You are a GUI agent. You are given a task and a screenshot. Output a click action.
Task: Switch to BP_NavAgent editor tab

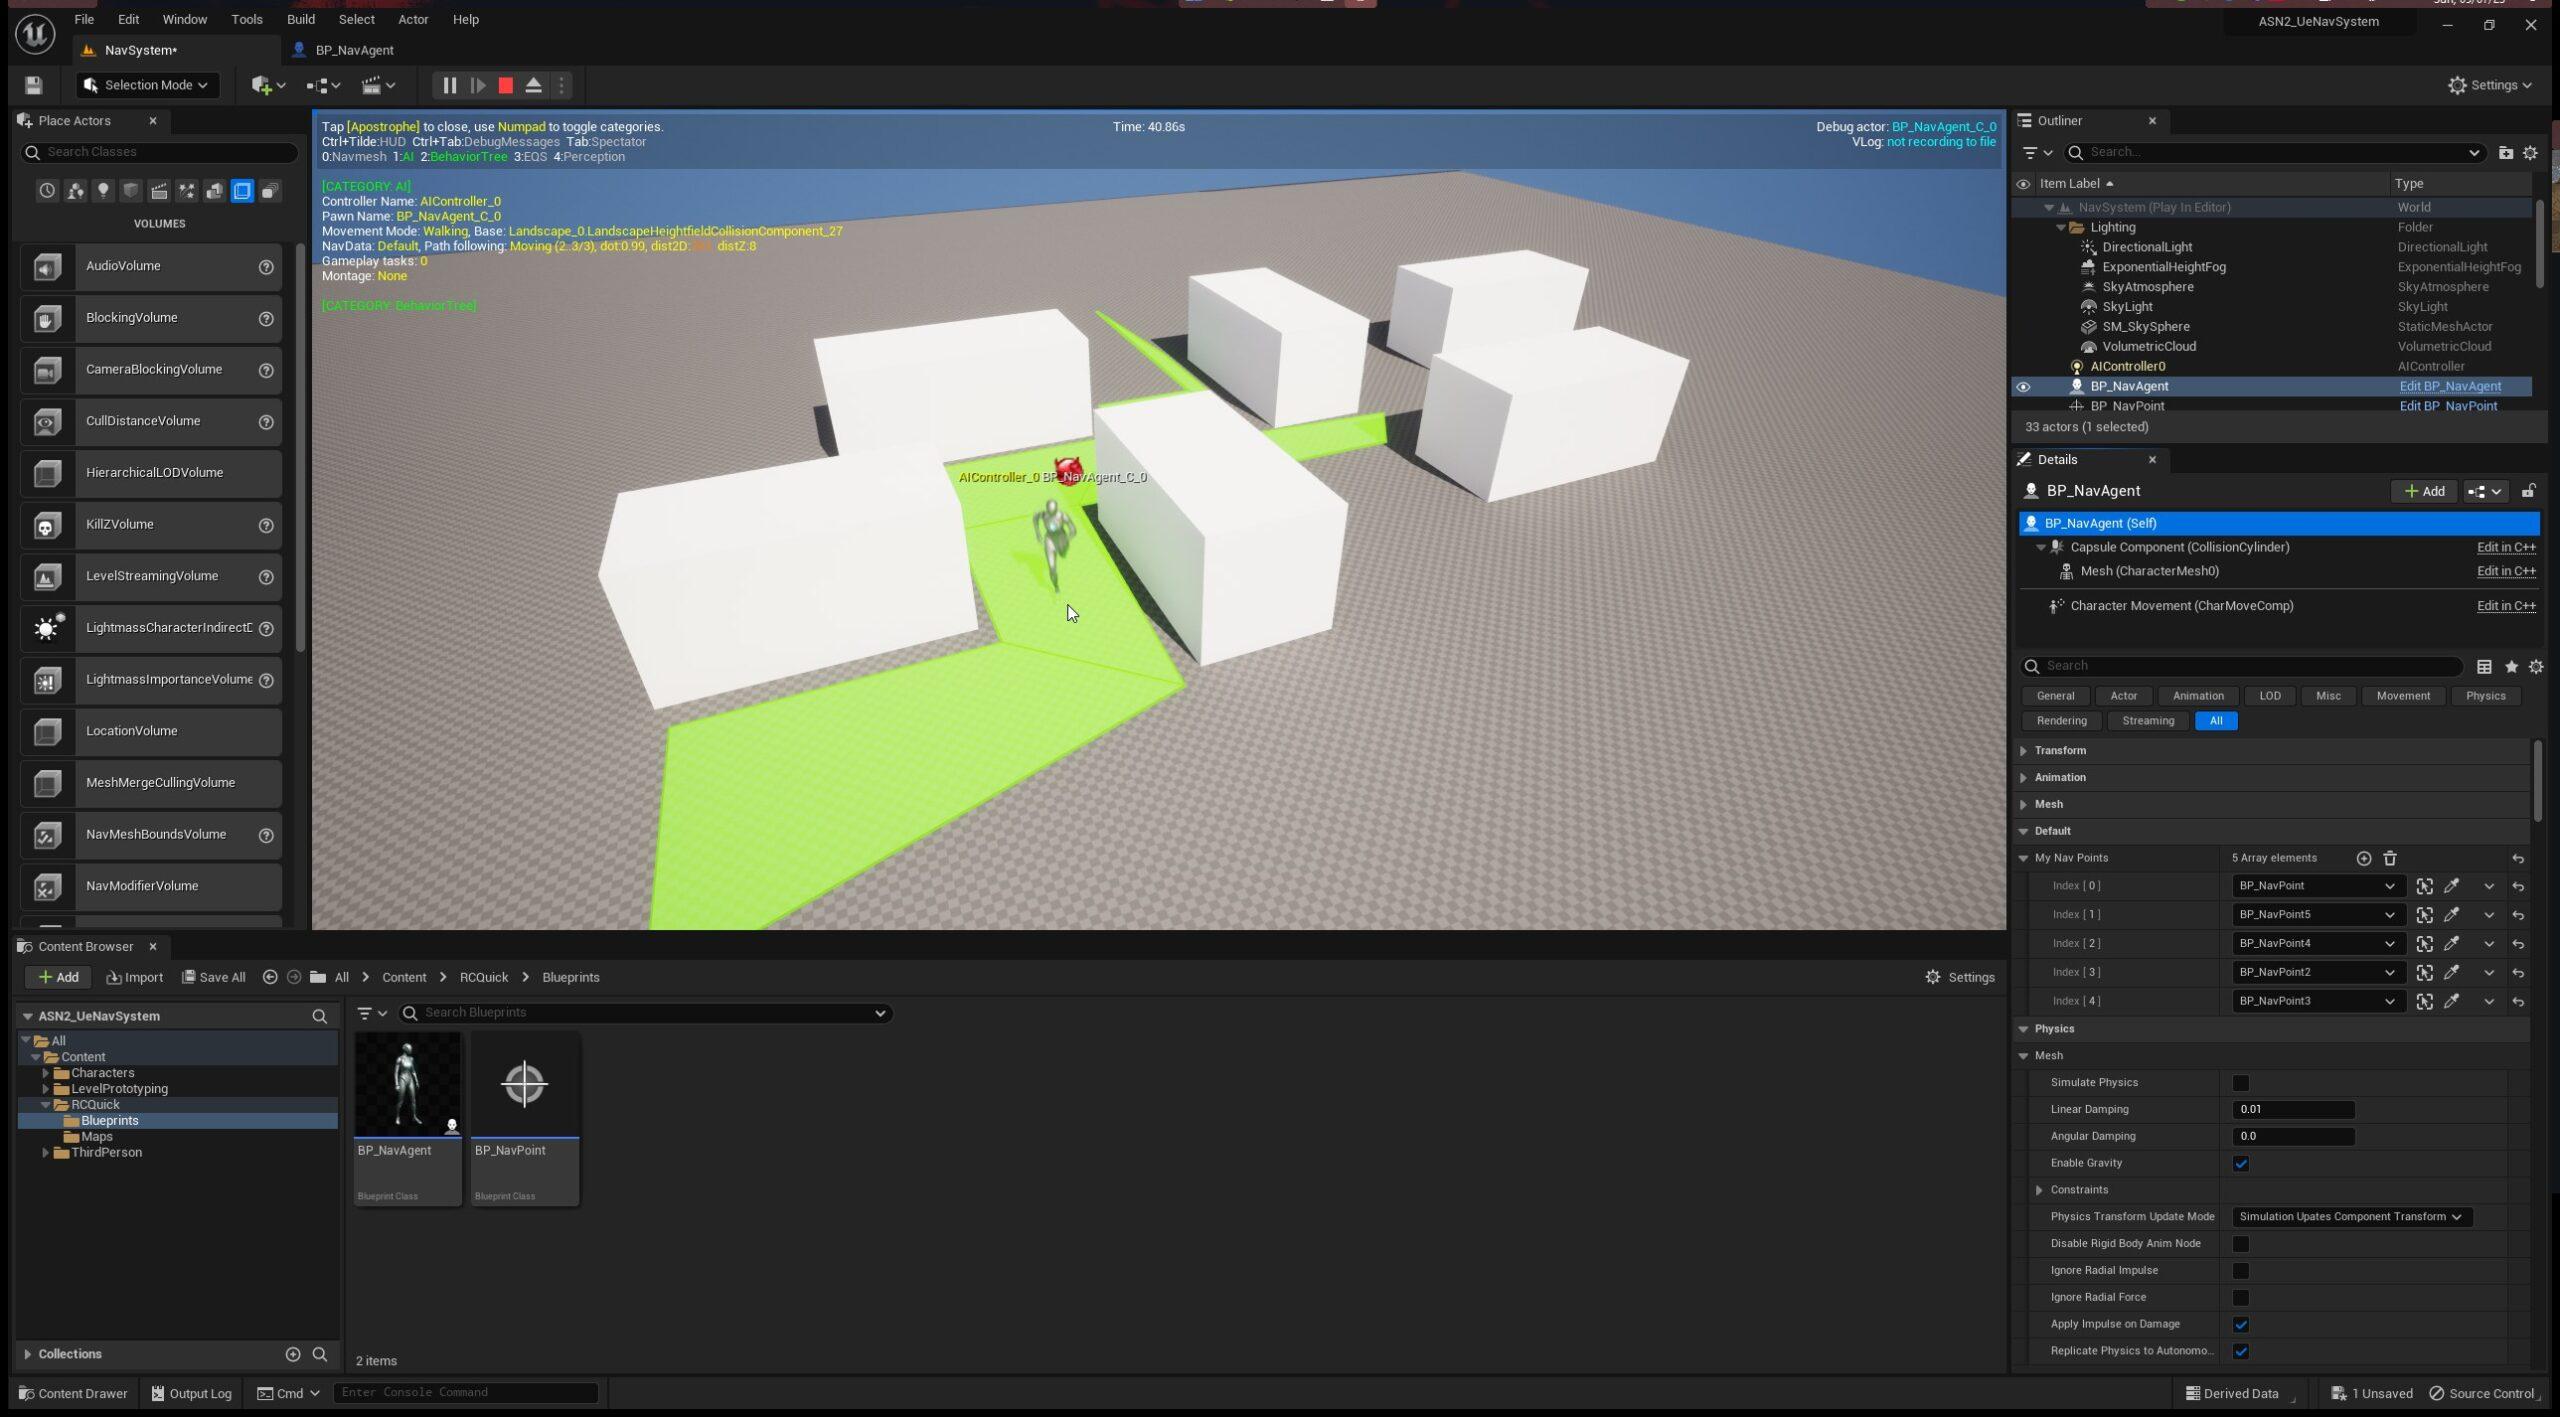(354, 50)
